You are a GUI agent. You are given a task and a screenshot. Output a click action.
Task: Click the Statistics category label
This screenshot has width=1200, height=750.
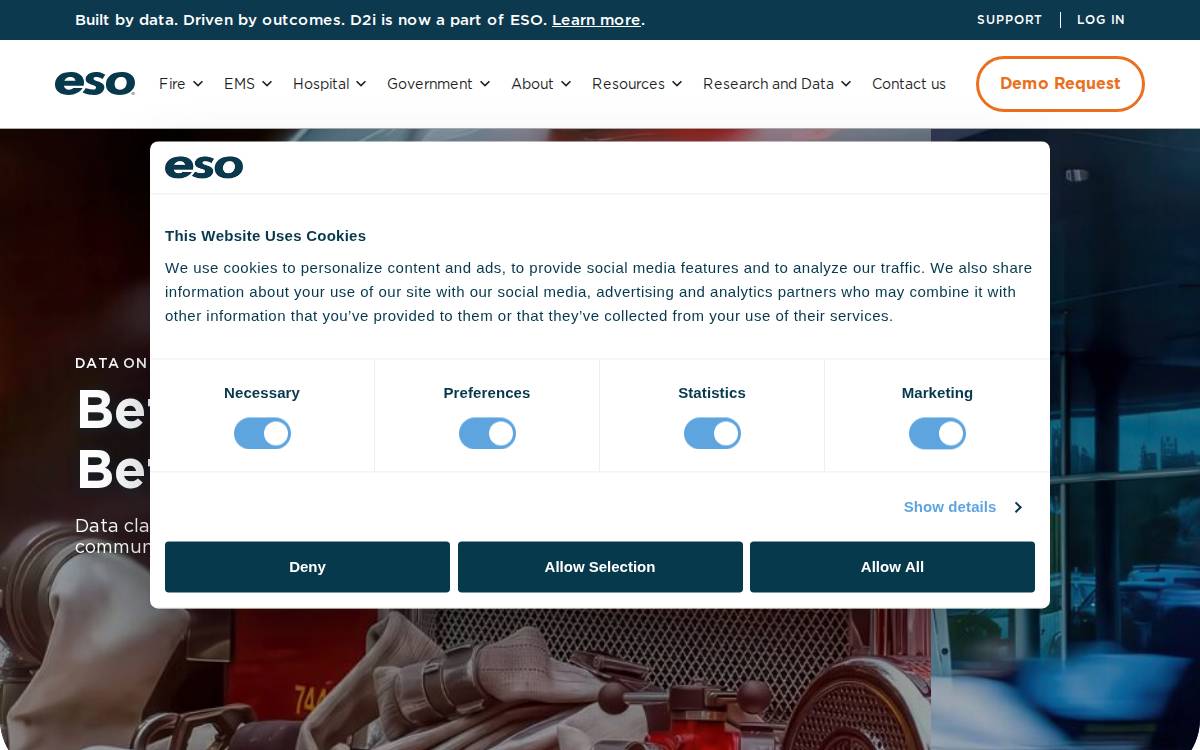click(x=712, y=393)
